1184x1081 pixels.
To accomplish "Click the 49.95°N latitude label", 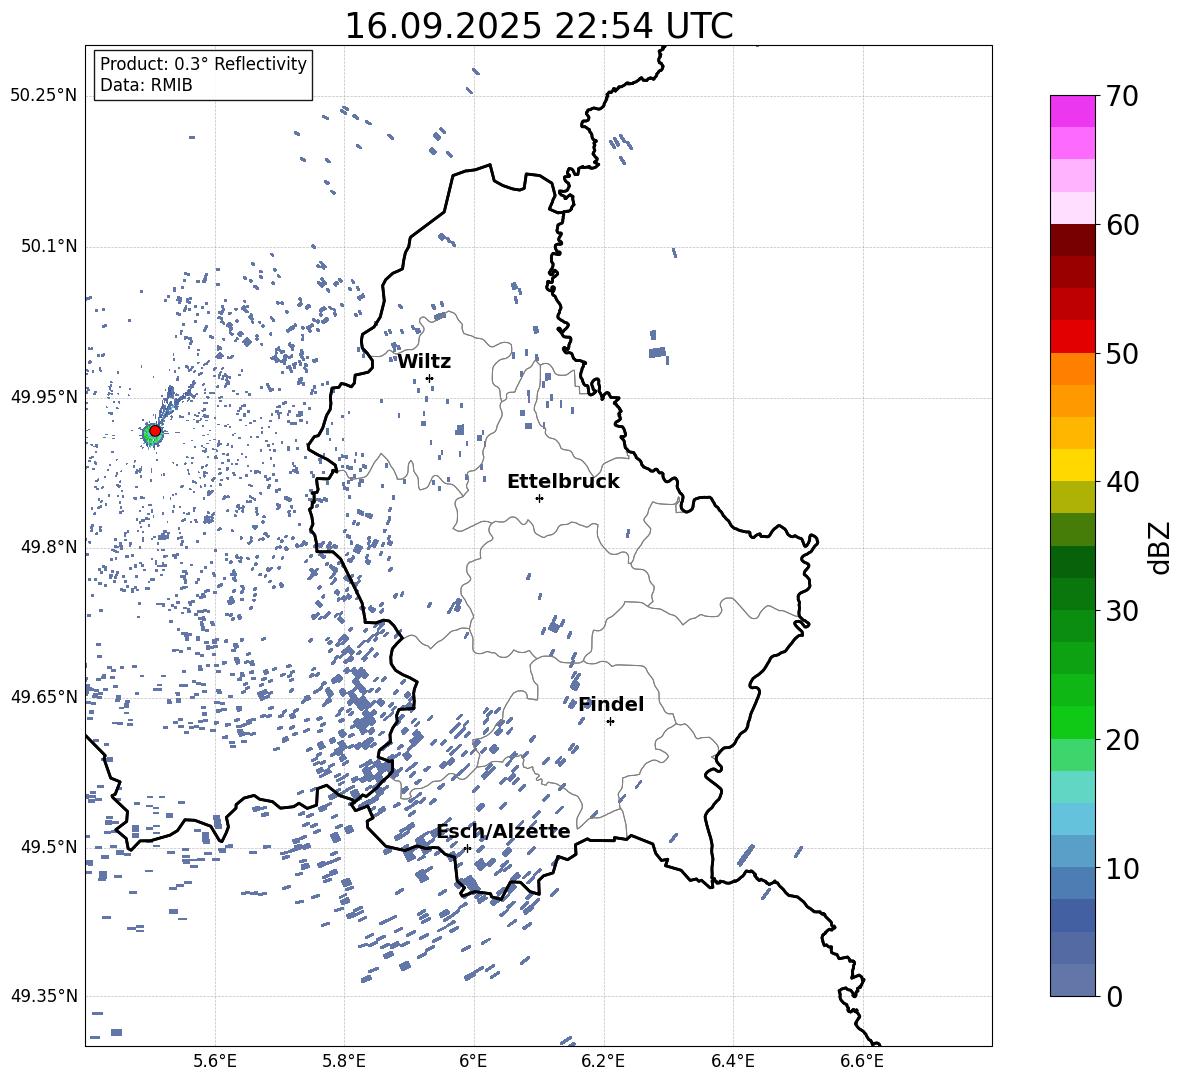I will tap(44, 396).
